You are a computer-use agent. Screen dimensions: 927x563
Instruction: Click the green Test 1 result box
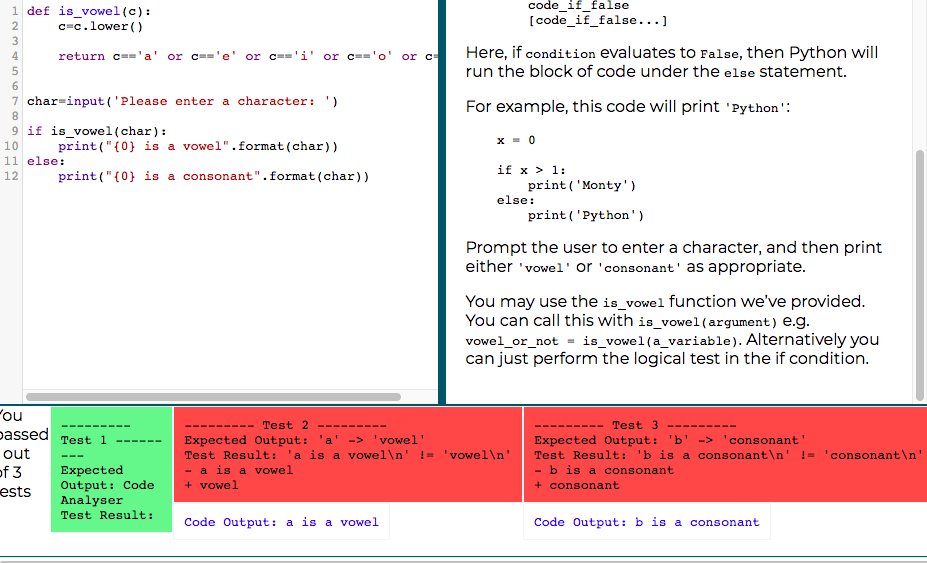coord(111,469)
